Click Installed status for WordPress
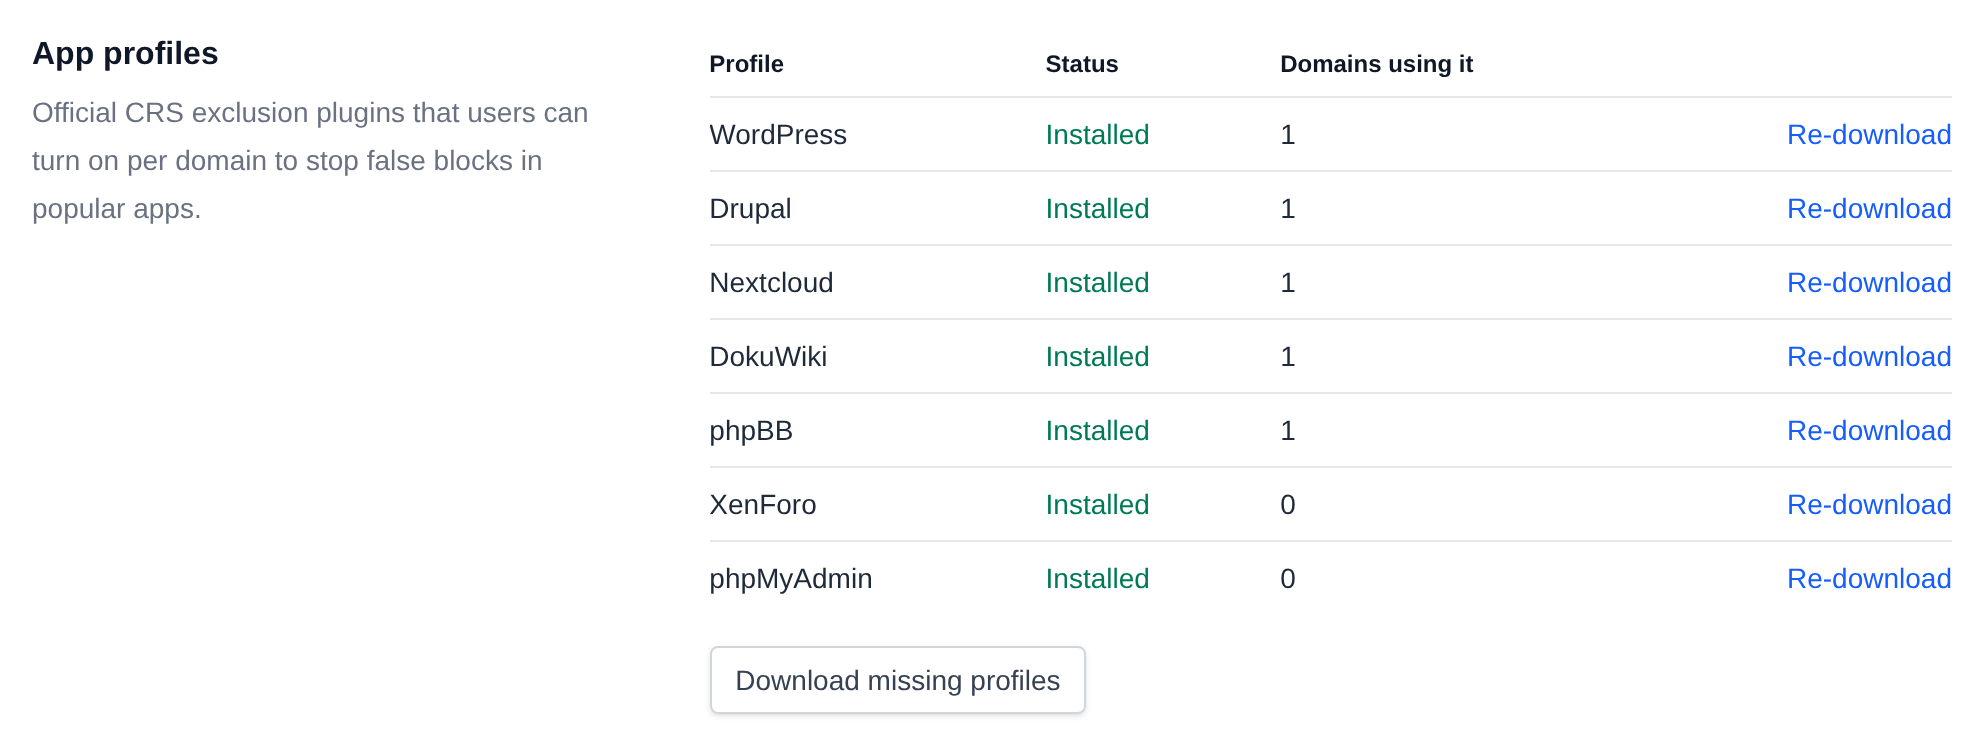 pos(1097,135)
